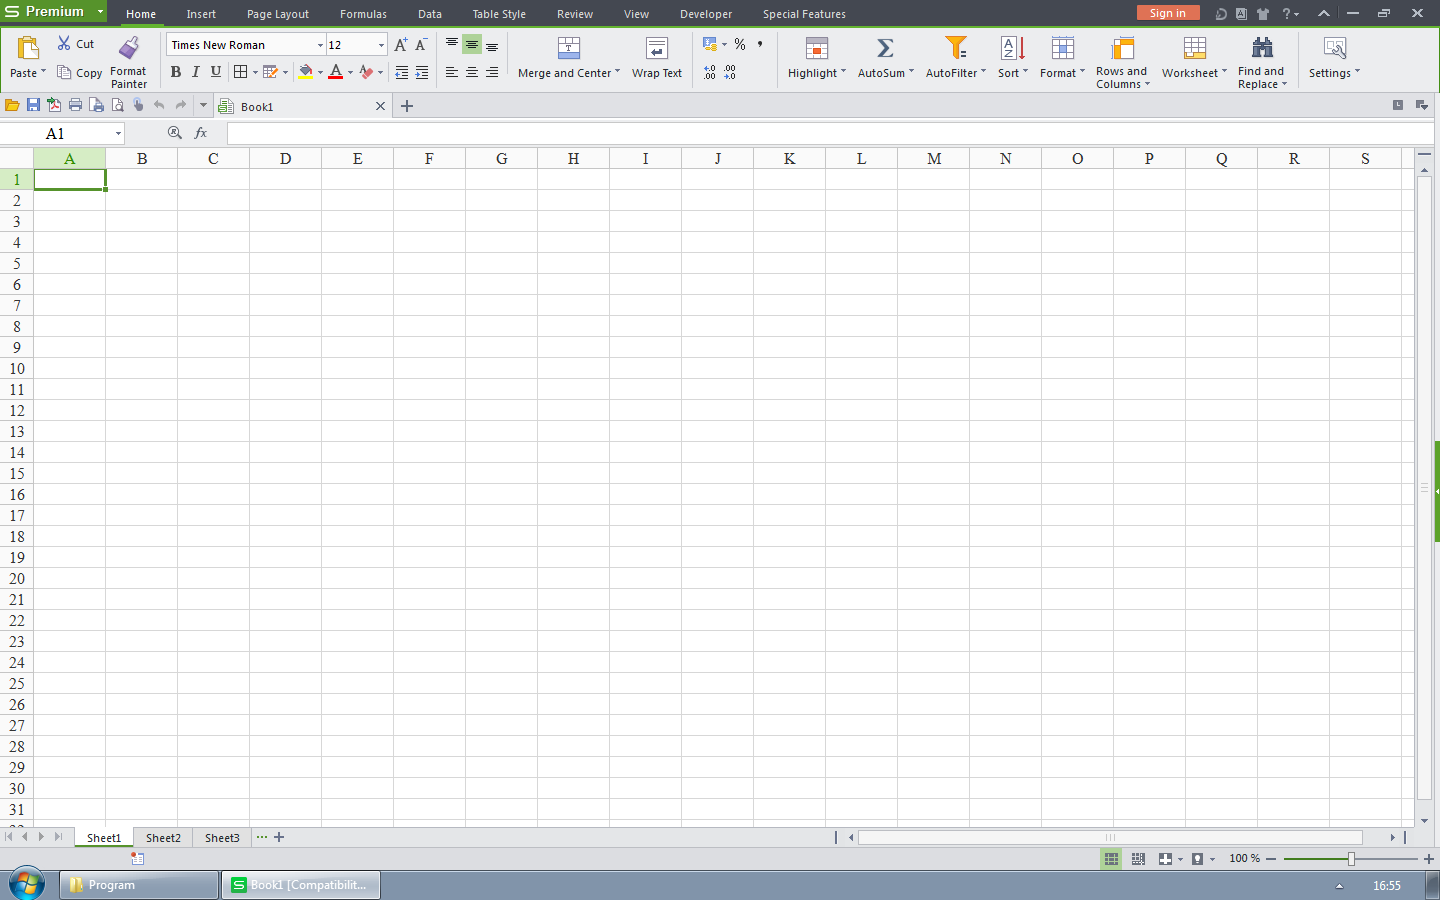The width and height of the screenshot is (1440, 900).
Task: Switch to Sheet2
Action: tap(162, 837)
